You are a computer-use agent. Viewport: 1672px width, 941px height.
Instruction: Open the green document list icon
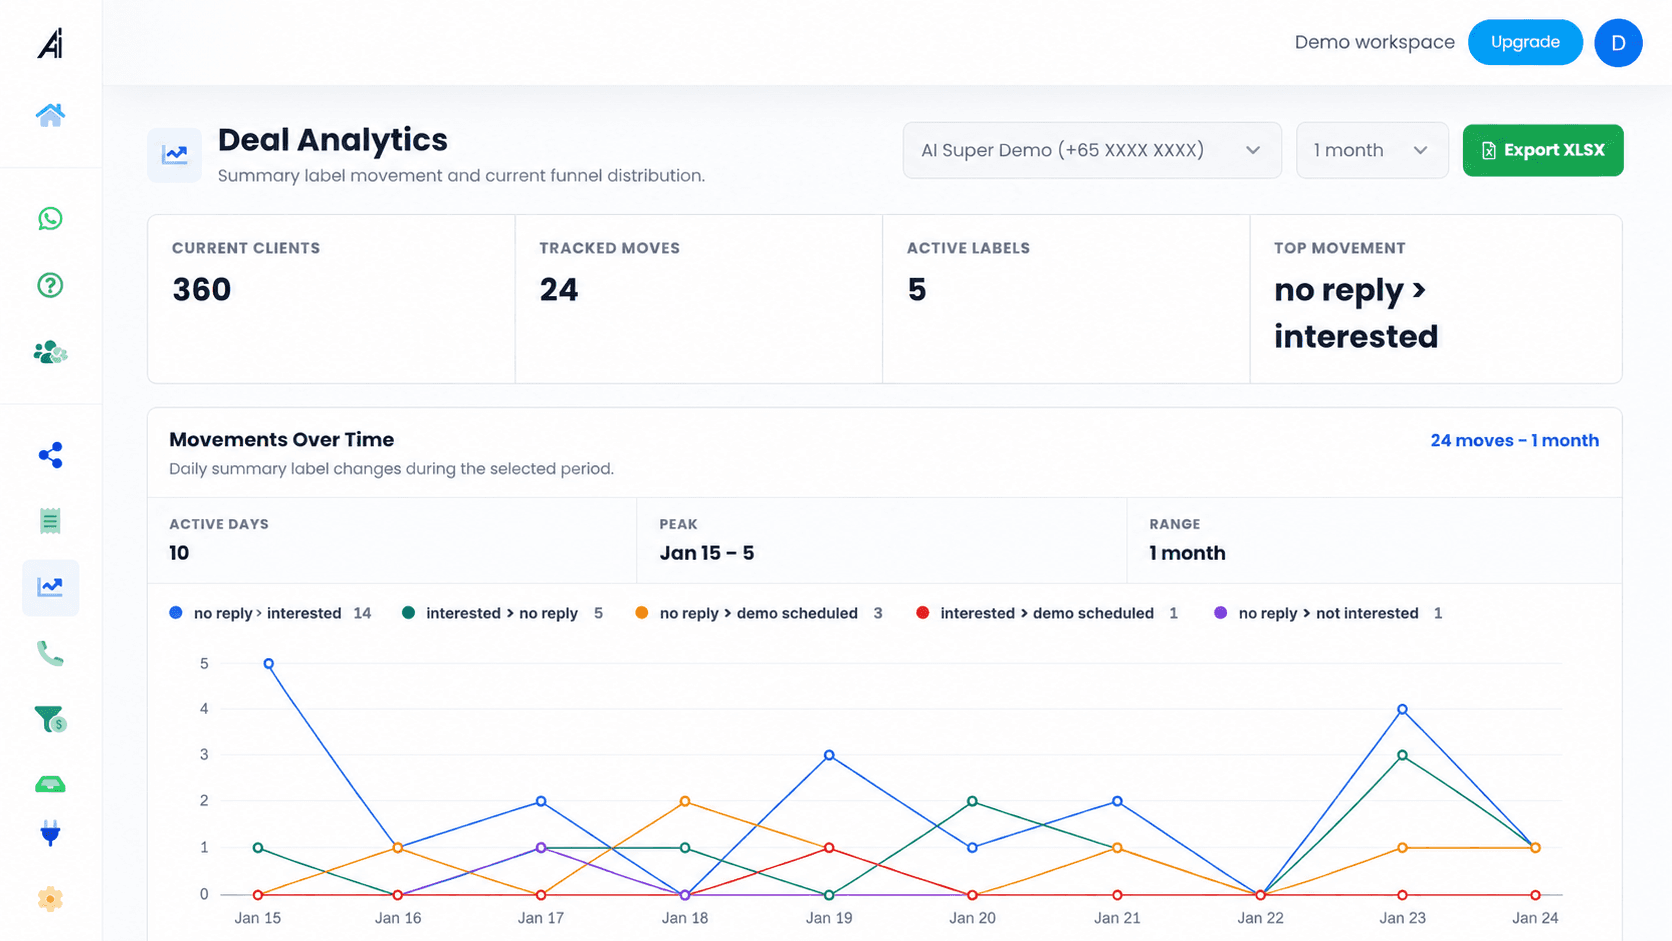click(50, 520)
